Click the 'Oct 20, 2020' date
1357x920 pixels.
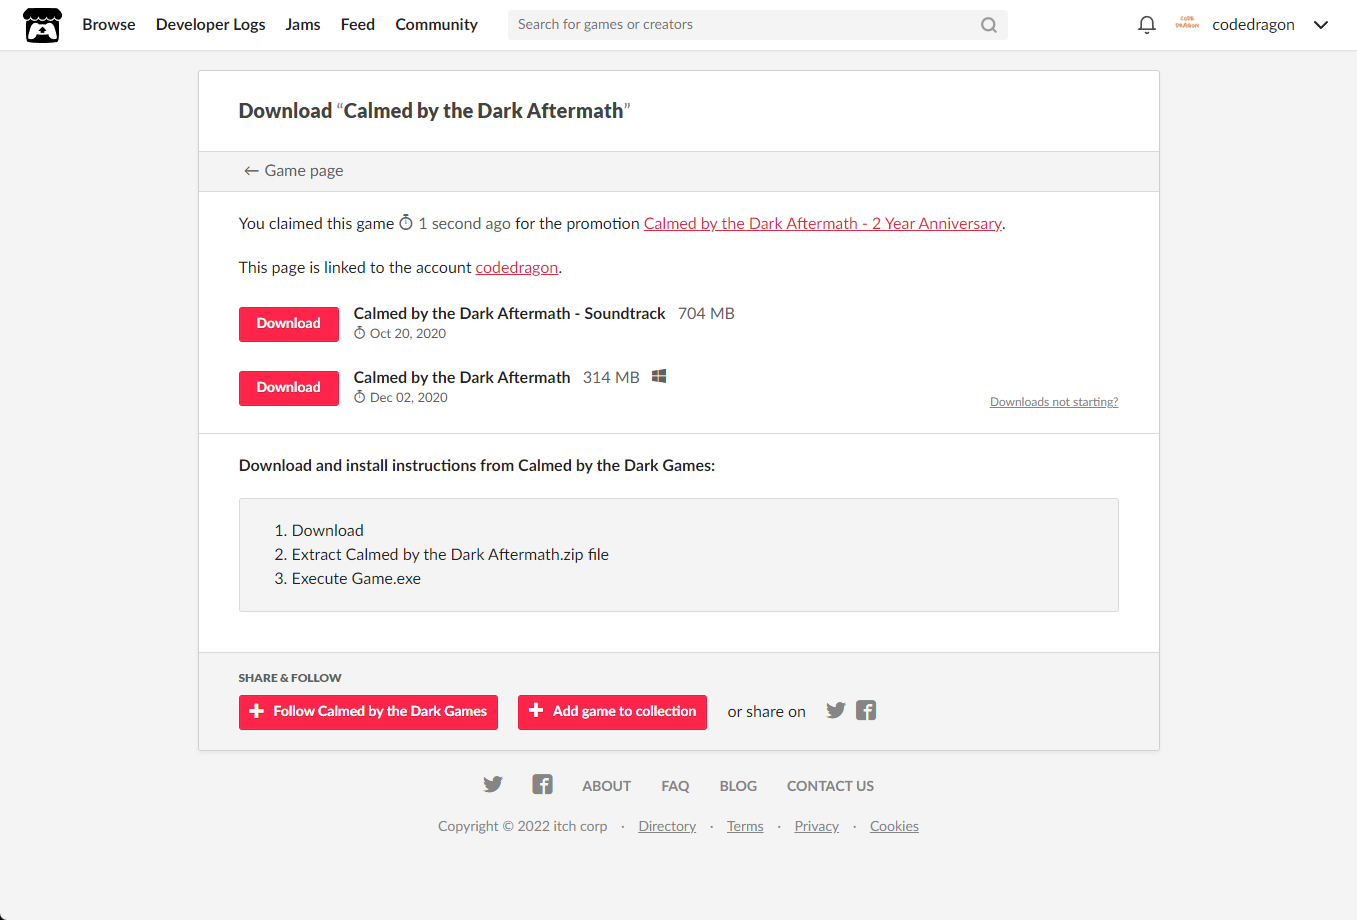[408, 334]
